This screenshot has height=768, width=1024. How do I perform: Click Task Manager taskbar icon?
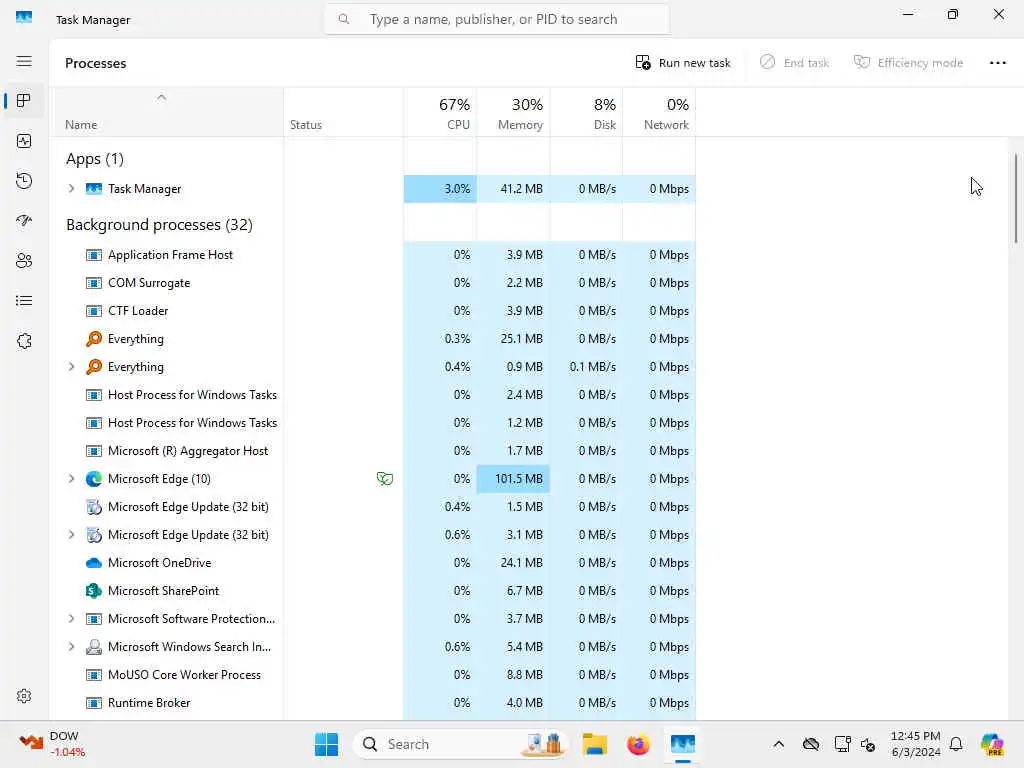[x=682, y=744]
